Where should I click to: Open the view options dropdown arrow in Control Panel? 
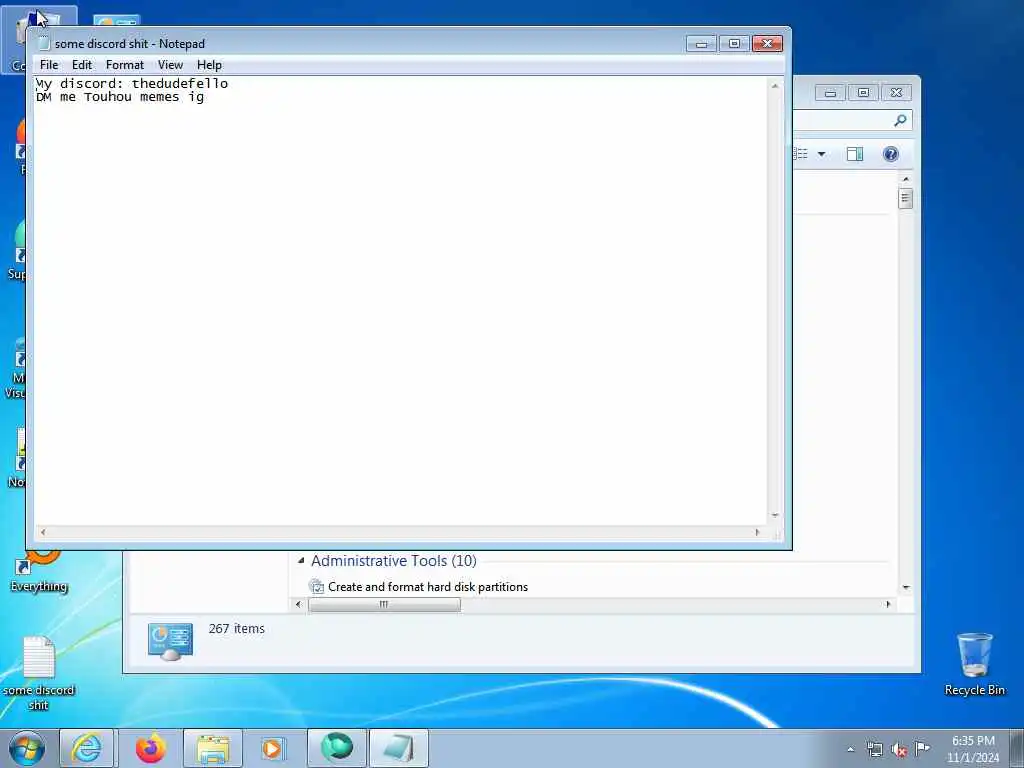(822, 154)
